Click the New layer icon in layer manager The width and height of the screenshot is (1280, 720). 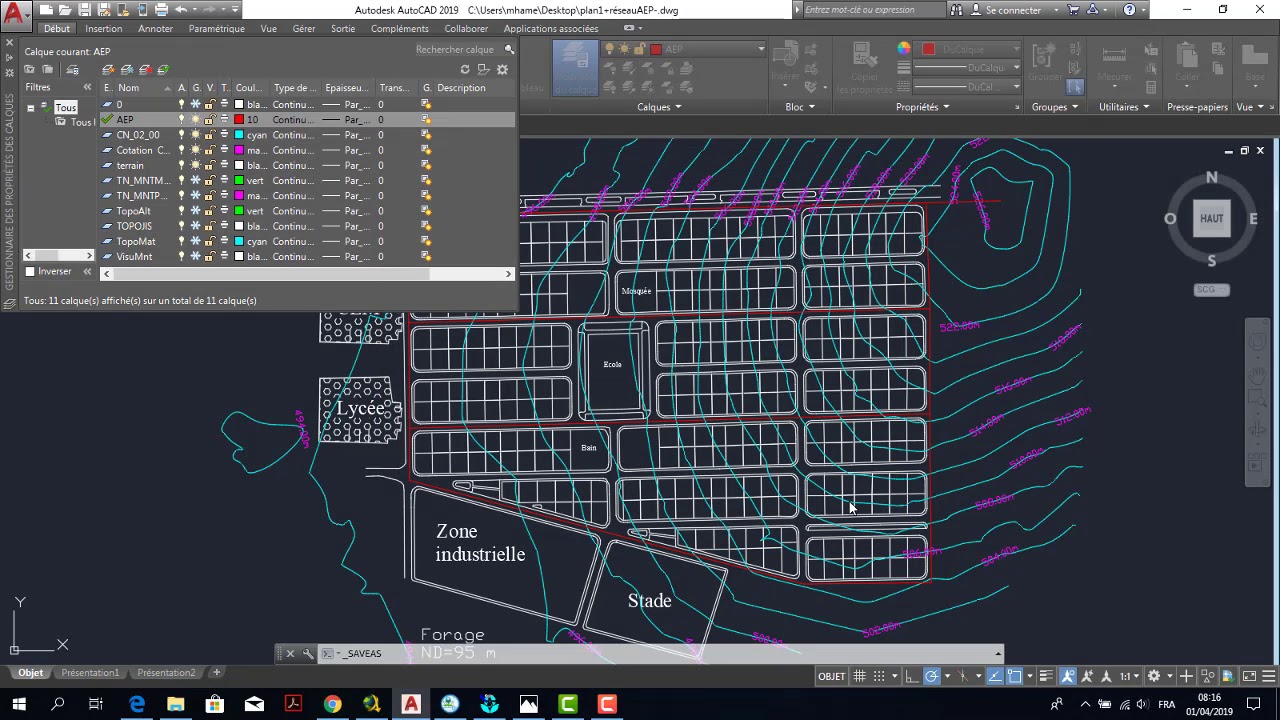click(x=109, y=69)
